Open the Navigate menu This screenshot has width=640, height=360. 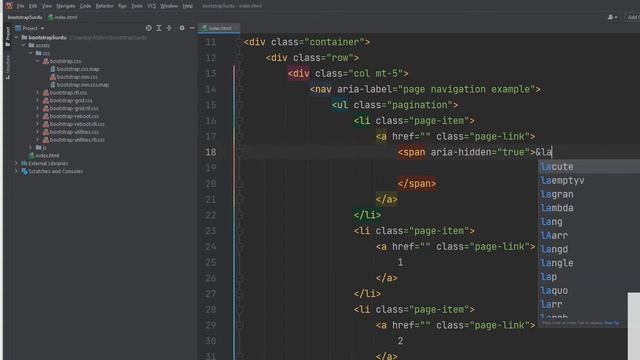coord(66,6)
